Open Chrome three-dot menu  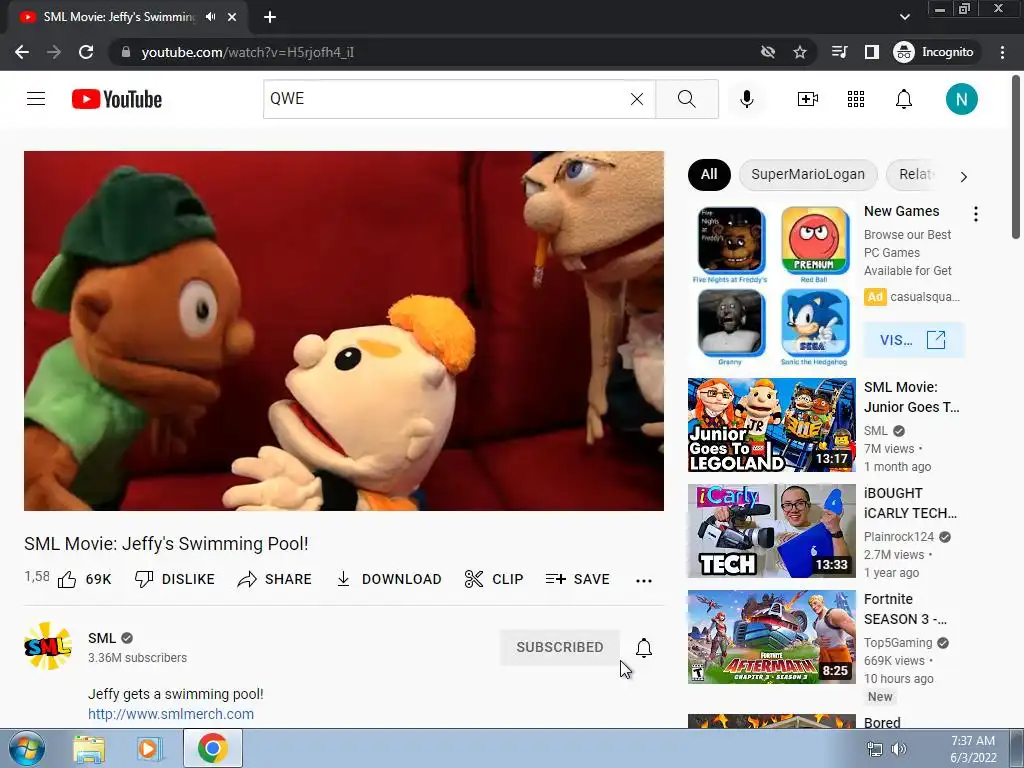[1002, 52]
